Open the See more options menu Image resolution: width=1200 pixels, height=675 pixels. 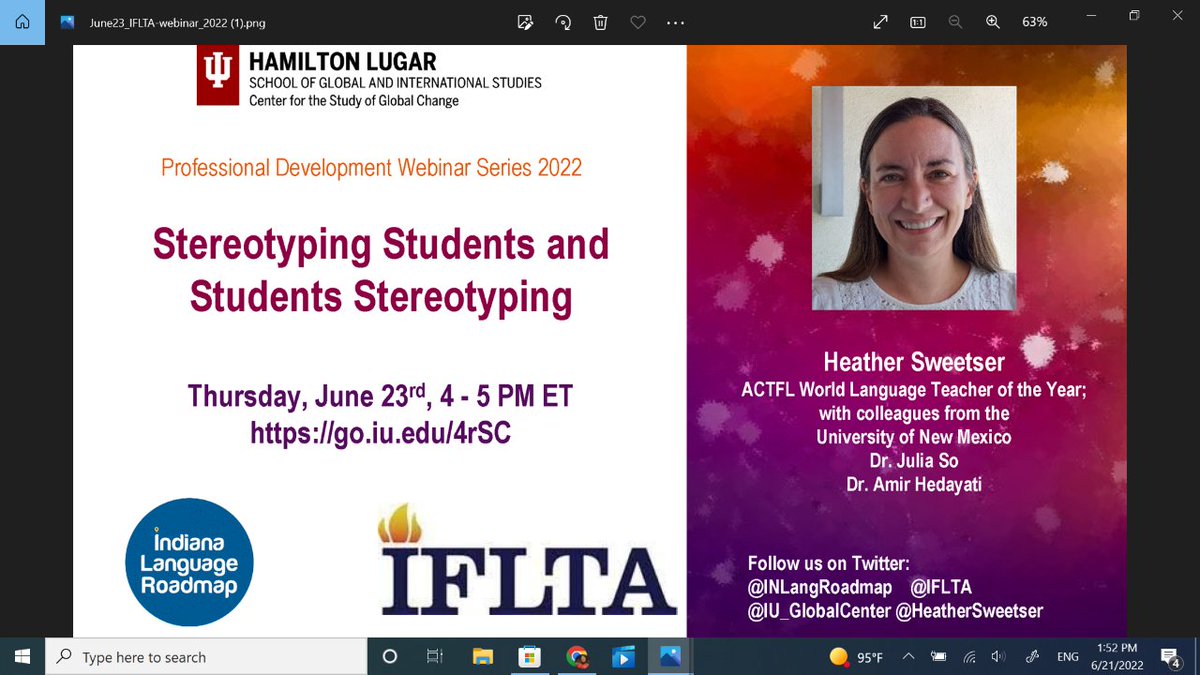(x=675, y=21)
